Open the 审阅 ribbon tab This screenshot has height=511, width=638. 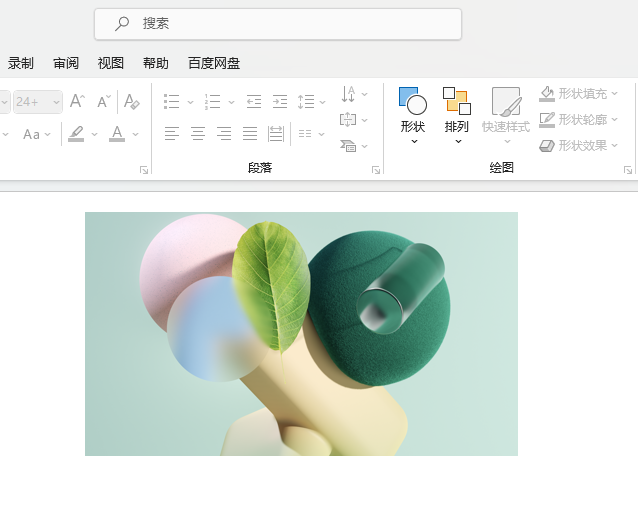coord(66,63)
